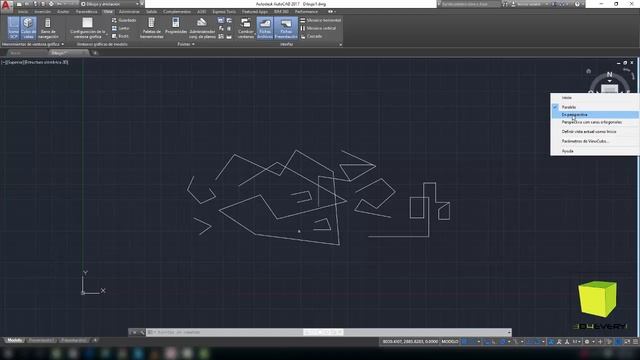Toggle the Barra de navegación button
The image size is (640, 360).
(x=48, y=28)
